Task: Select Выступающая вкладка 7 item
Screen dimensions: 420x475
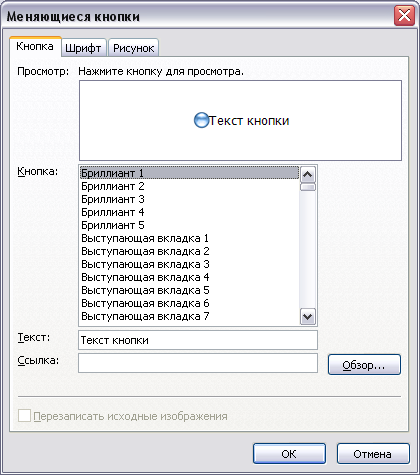Action: coord(189,316)
